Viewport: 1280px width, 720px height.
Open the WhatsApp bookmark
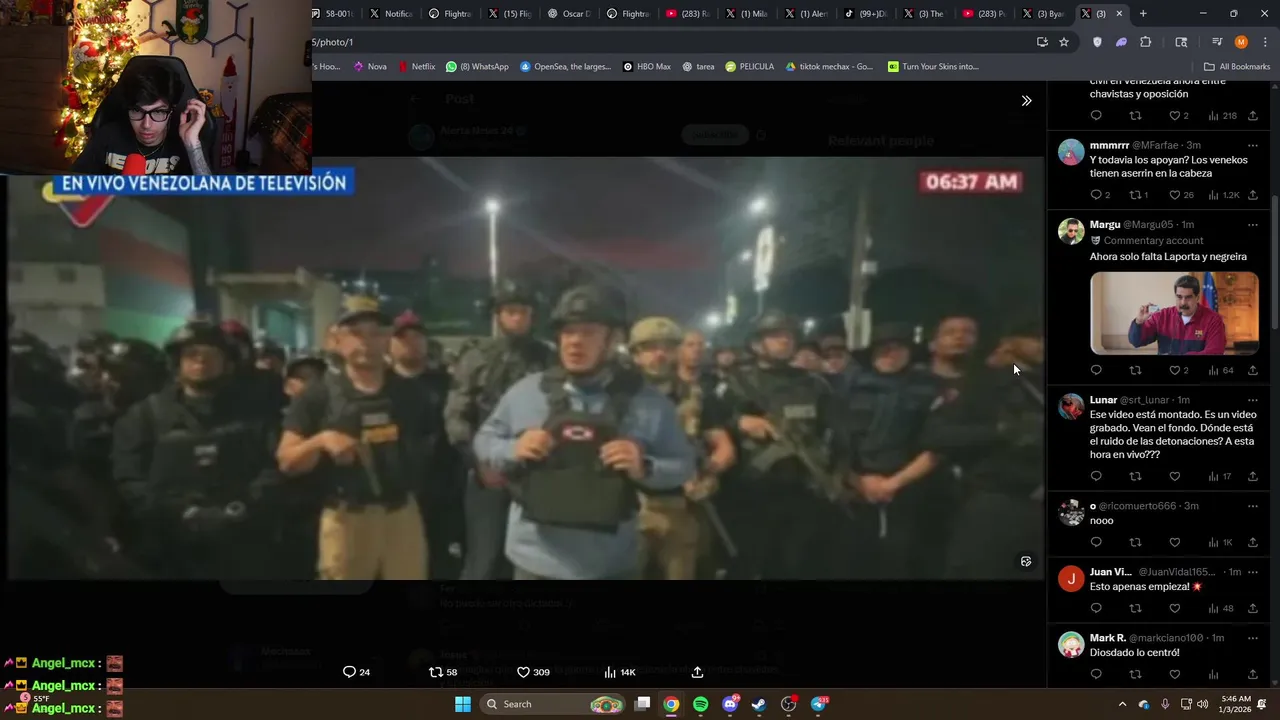[x=477, y=67]
